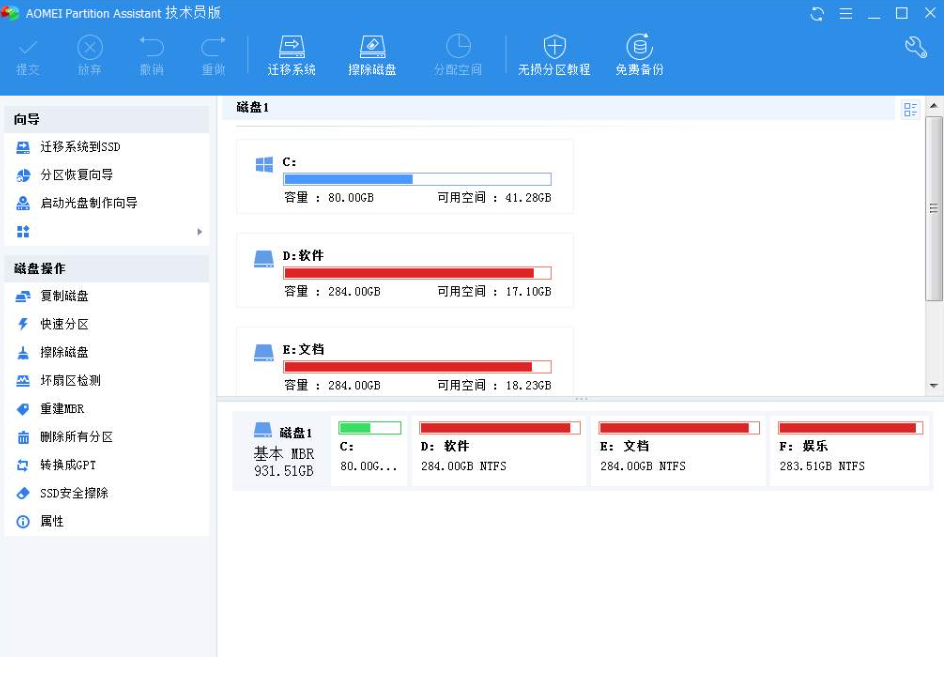Image resolution: width=946 pixels, height=675 pixels.
Task: Click the scroll down arrow of partition list
Action: point(934,385)
